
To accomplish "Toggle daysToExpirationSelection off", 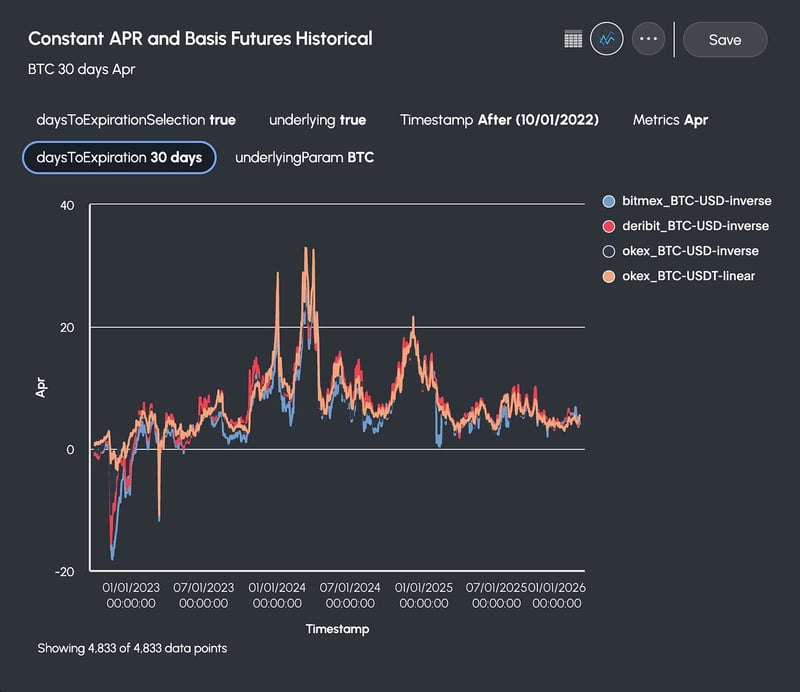I will click(136, 119).
